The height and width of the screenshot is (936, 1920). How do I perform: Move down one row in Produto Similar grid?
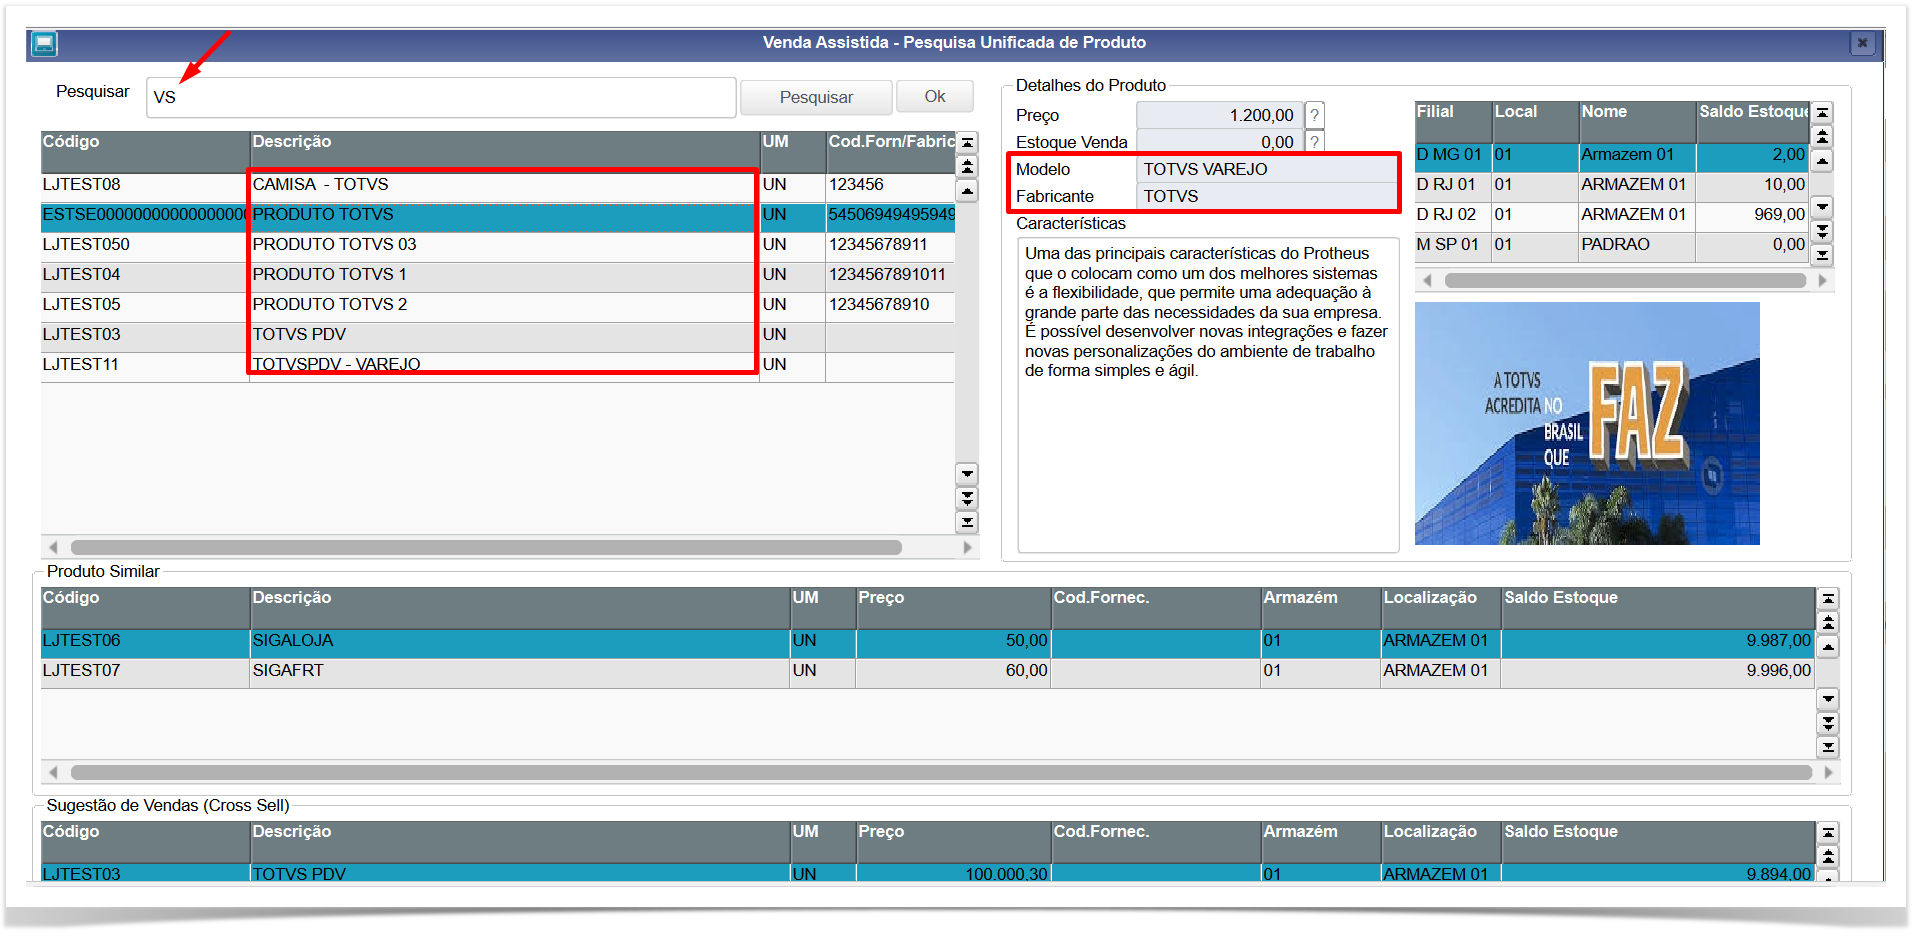tap(1828, 699)
